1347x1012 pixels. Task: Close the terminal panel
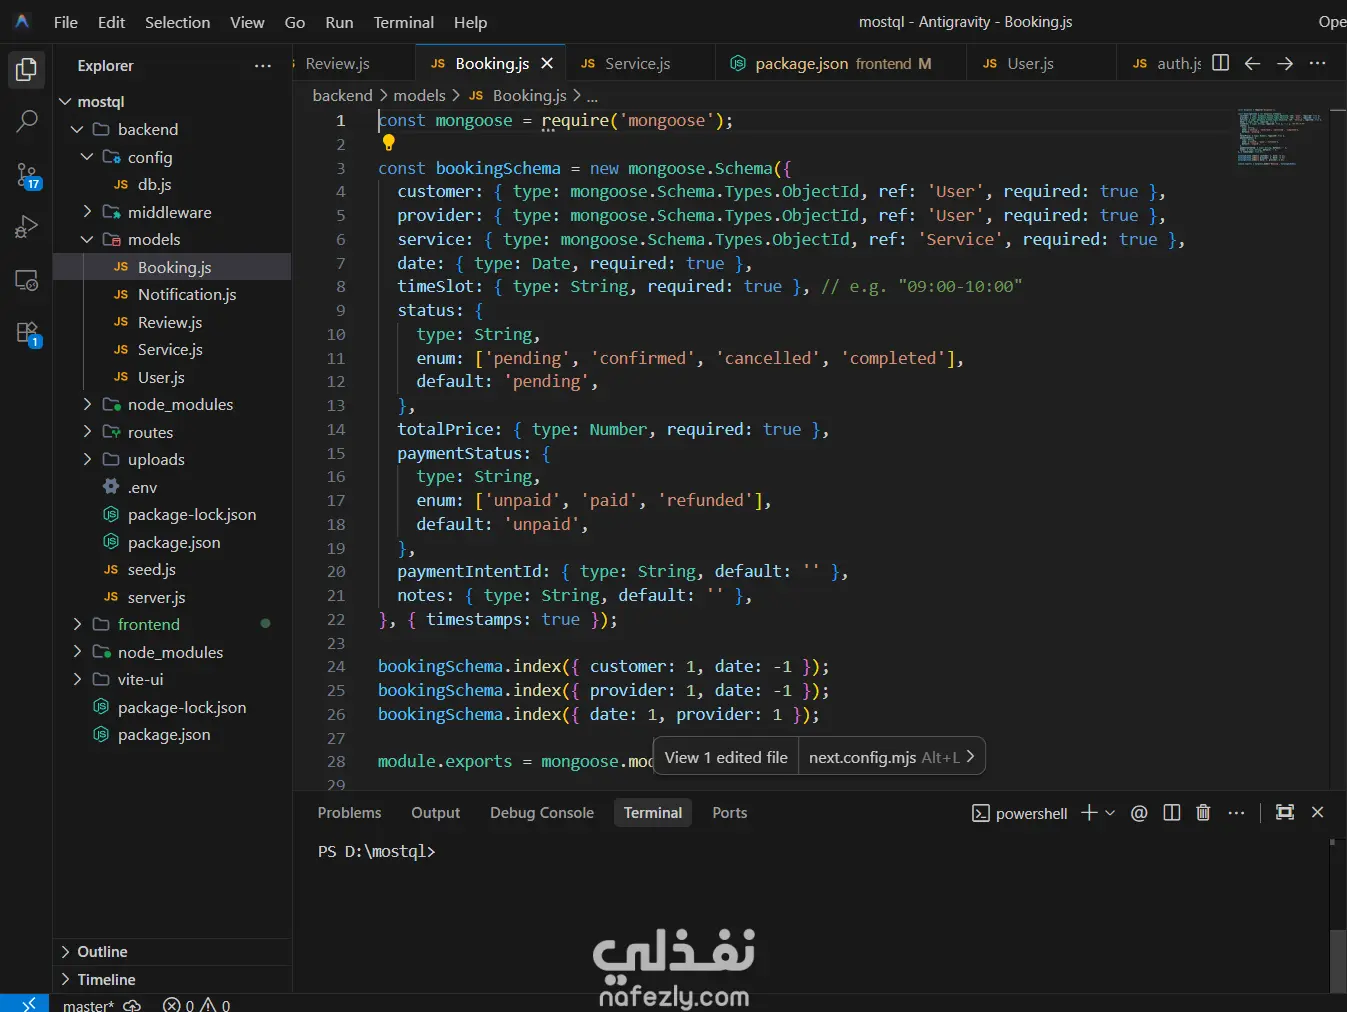click(x=1317, y=813)
